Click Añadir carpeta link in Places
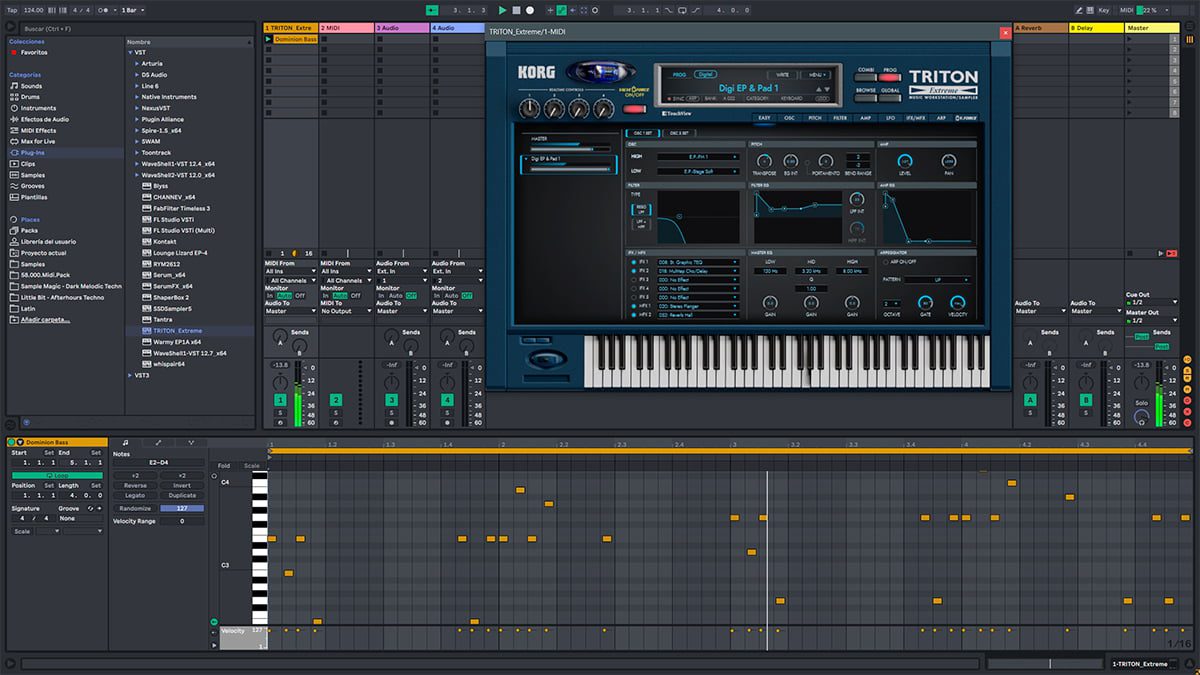 click(43, 319)
